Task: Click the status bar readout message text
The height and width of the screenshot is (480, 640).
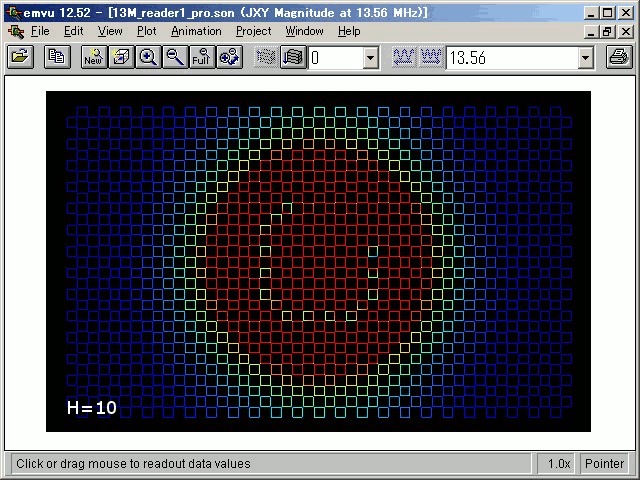Action: click(x=133, y=464)
